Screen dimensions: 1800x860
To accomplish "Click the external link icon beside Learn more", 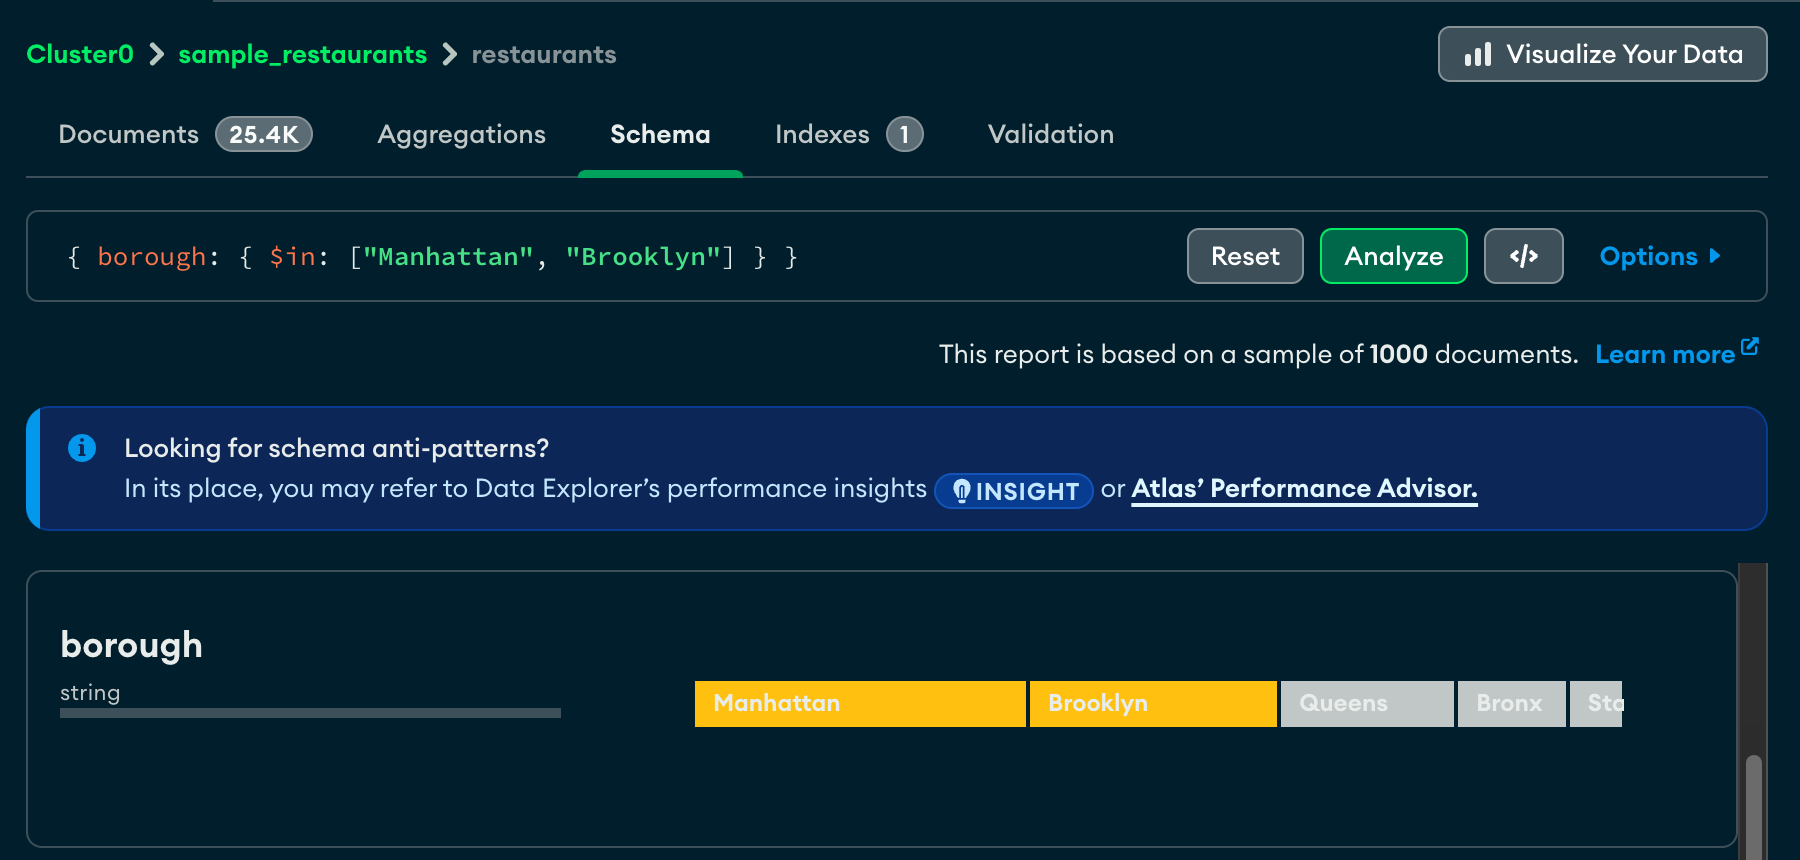I will point(1750,346).
